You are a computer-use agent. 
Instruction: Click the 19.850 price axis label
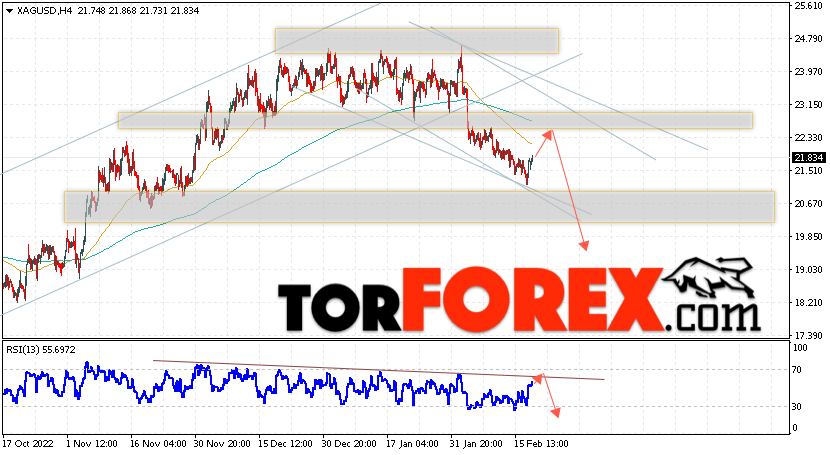pos(809,236)
